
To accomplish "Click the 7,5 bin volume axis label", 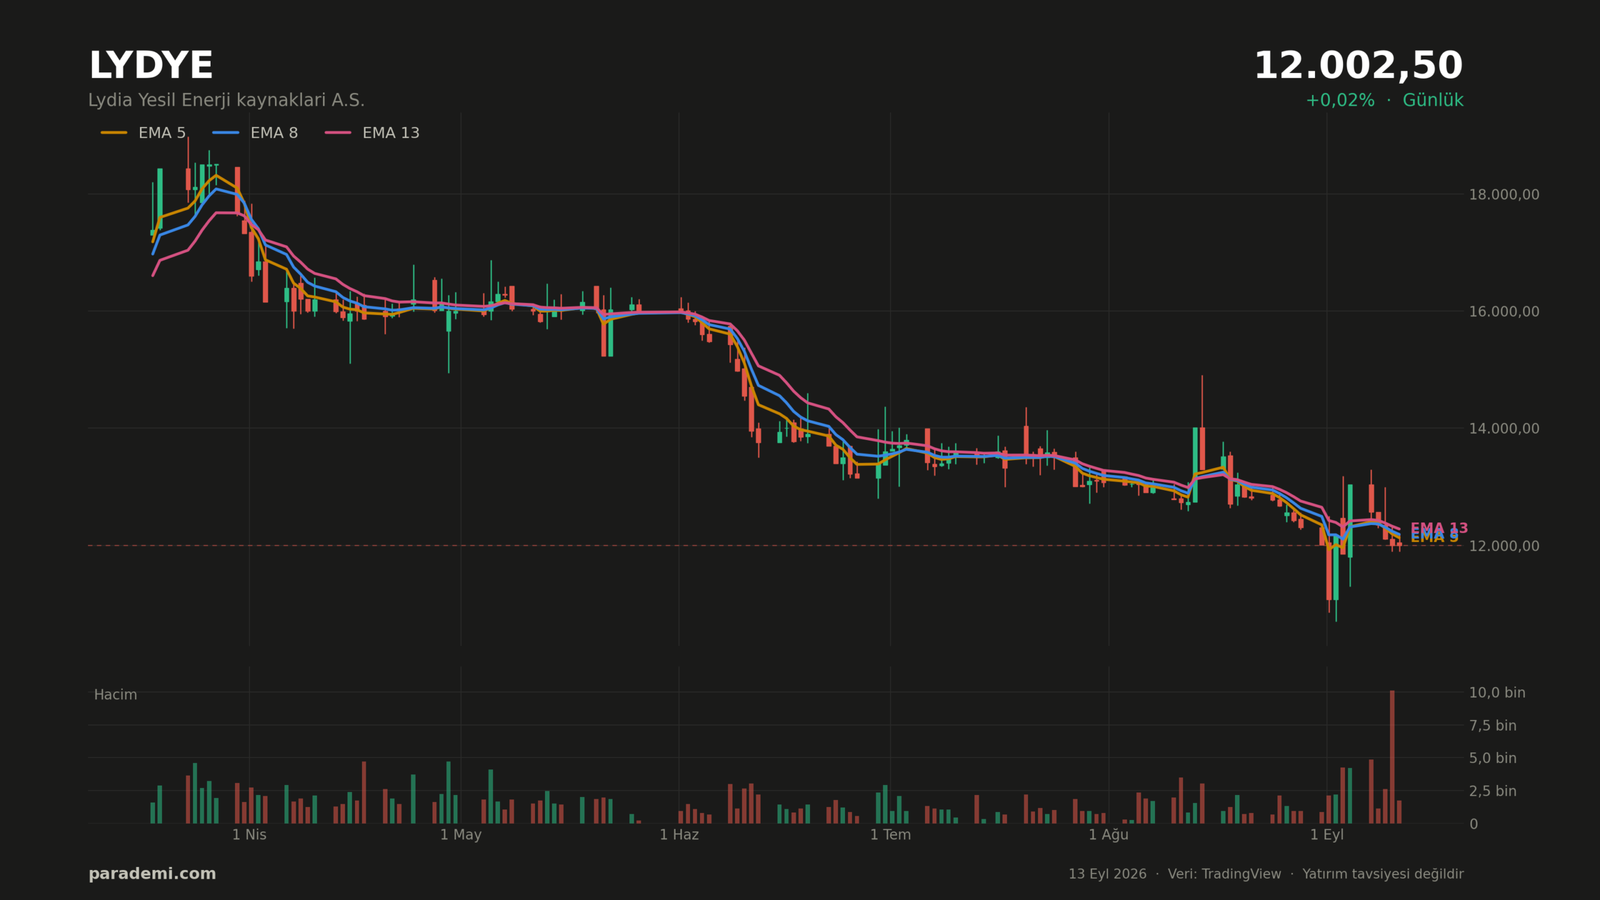I will pos(1492,726).
